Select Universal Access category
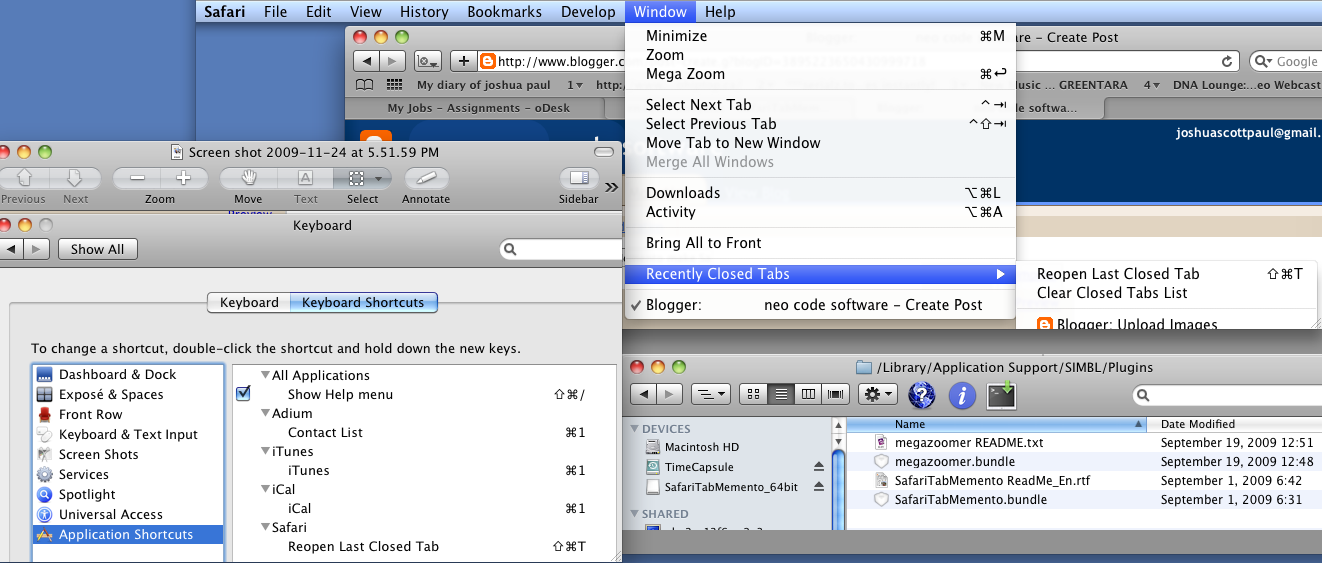This screenshot has width=1322, height=563. pyautogui.click(x=127, y=515)
